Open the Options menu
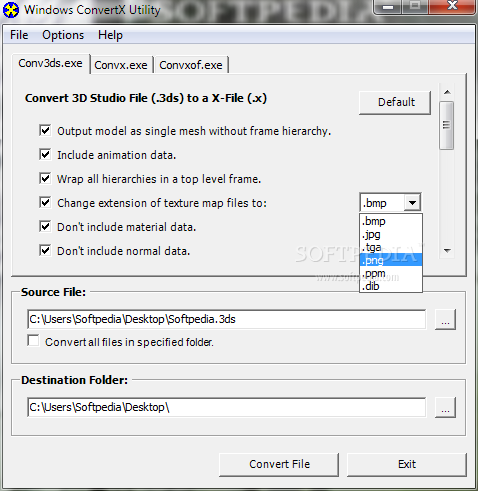The height and width of the screenshot is (491, 478). click(x=63, y=35)
